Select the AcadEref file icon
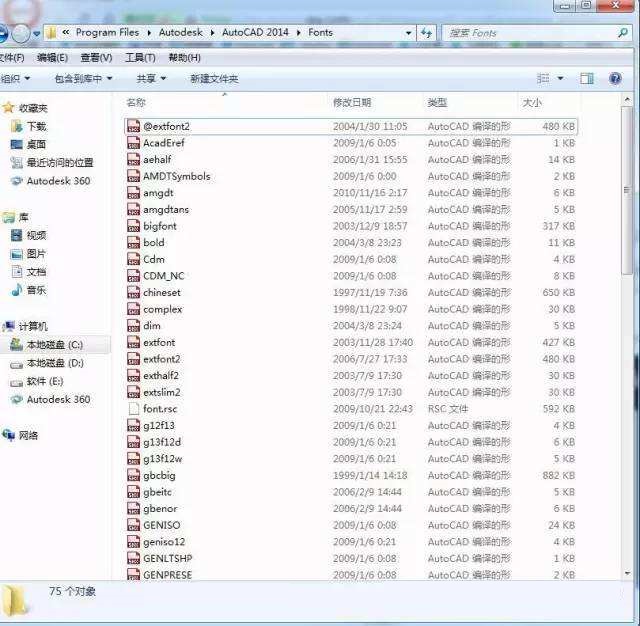Viewport: 640px width, 626px height. [133, 143]
